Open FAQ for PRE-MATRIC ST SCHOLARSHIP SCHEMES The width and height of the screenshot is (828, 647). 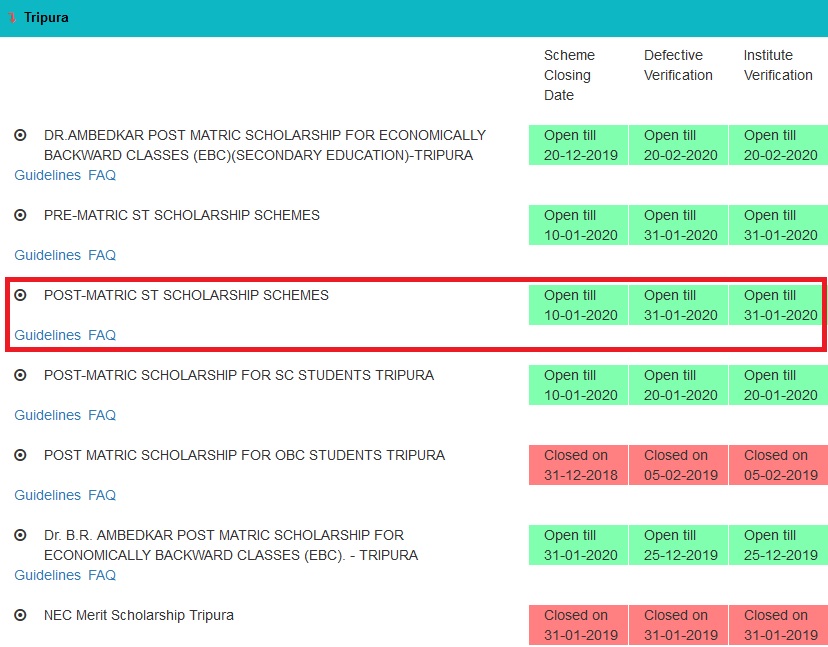(102, 255)
